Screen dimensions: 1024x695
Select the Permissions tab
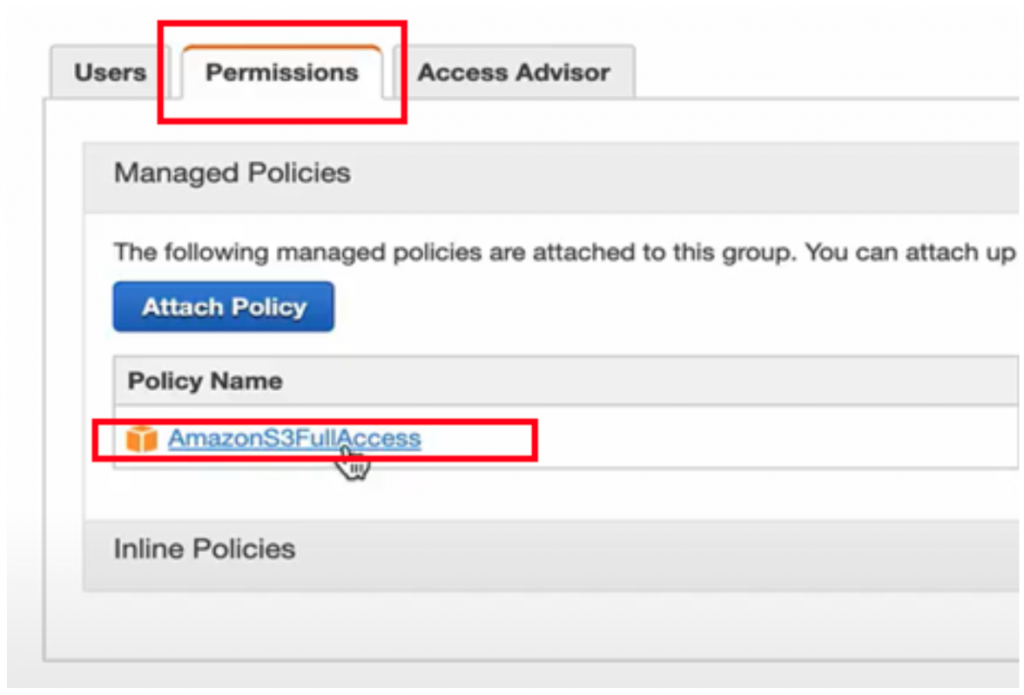point(282,73)
